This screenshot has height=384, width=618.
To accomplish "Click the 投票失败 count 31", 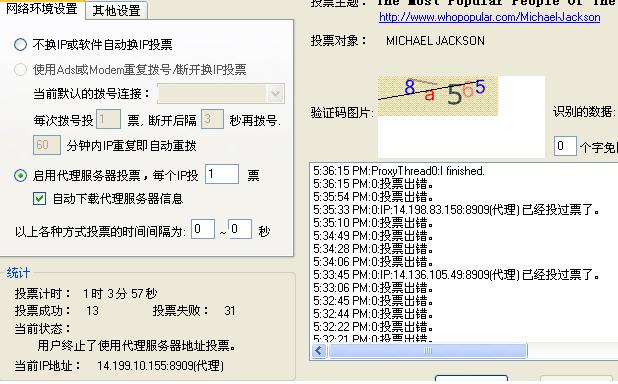I will [x=230, y=311].
